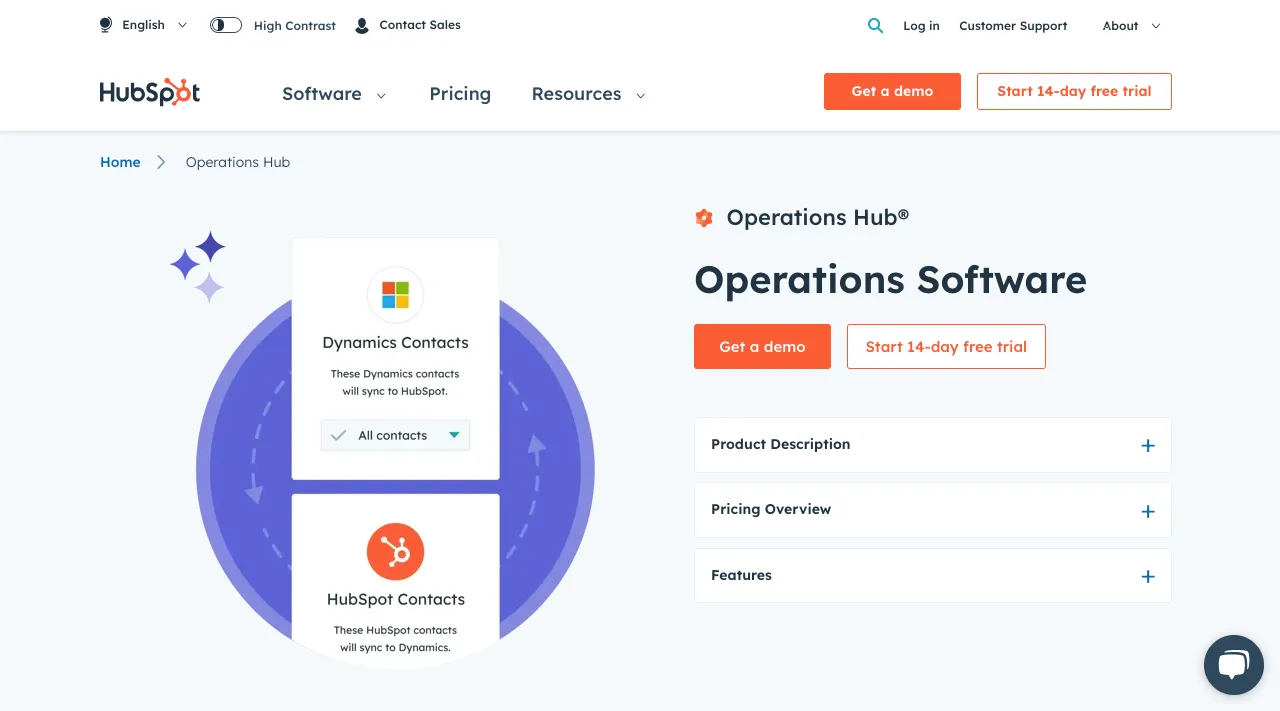Open the Software dropdown menu
The height and width of the screenshot is (711, 1280).
pos(334,94)
